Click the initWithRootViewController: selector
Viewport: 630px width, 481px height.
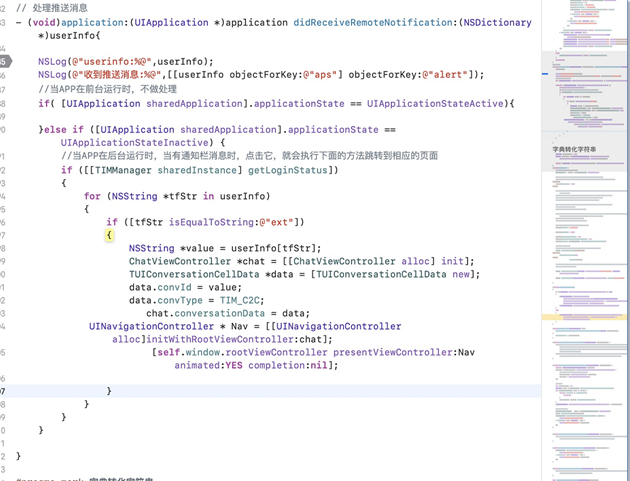pyautogui.click(x=222, y=340)
